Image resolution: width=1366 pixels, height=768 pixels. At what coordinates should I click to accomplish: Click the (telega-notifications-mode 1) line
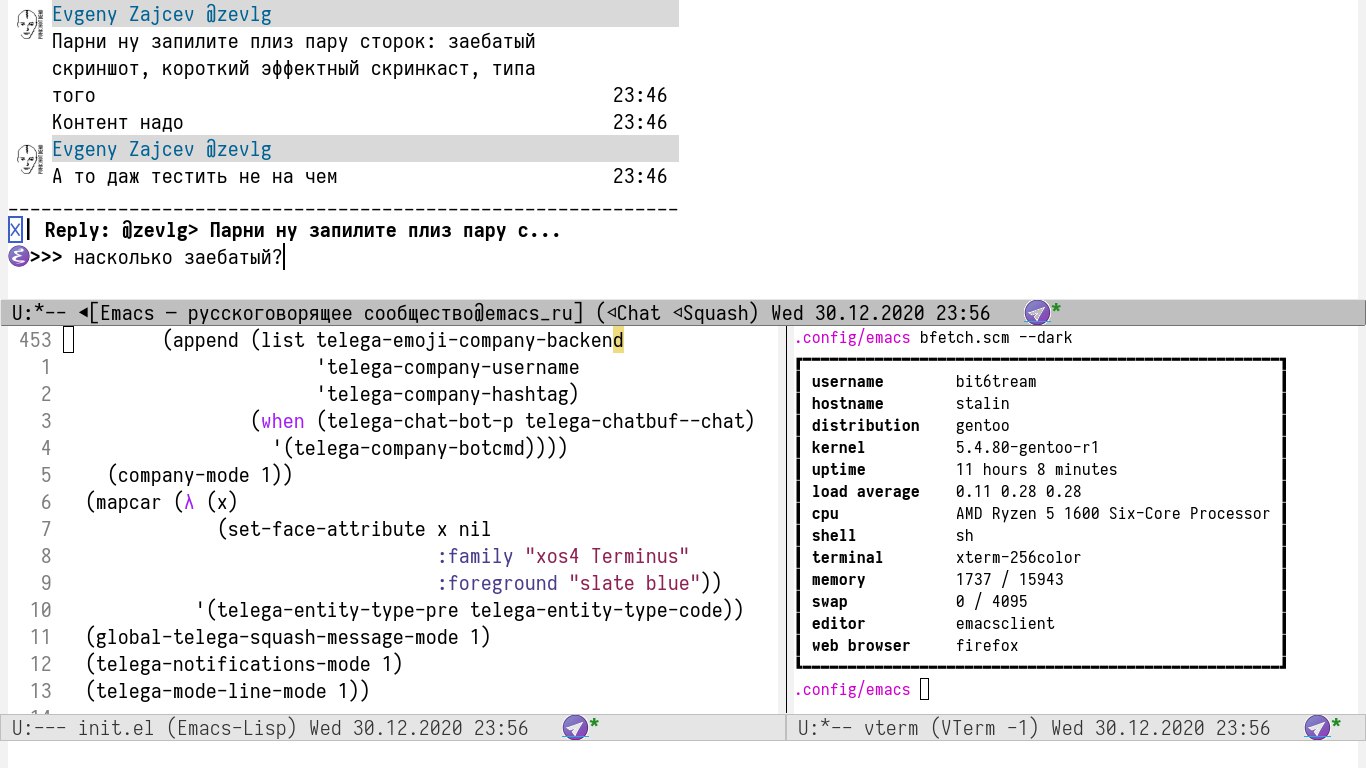click(x=244, y=664)
